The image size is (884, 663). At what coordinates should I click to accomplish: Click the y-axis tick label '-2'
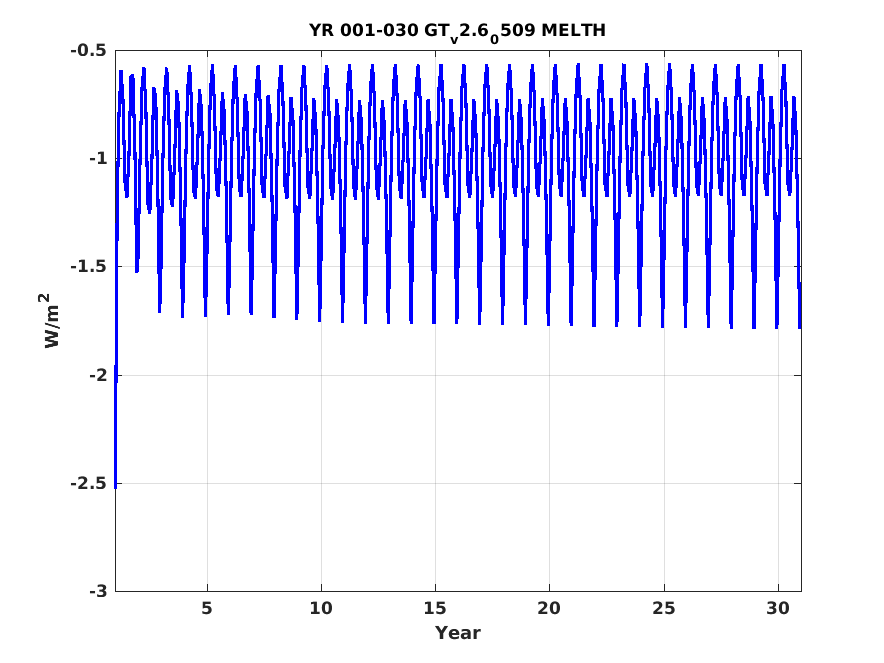click(x=98, y=375)
